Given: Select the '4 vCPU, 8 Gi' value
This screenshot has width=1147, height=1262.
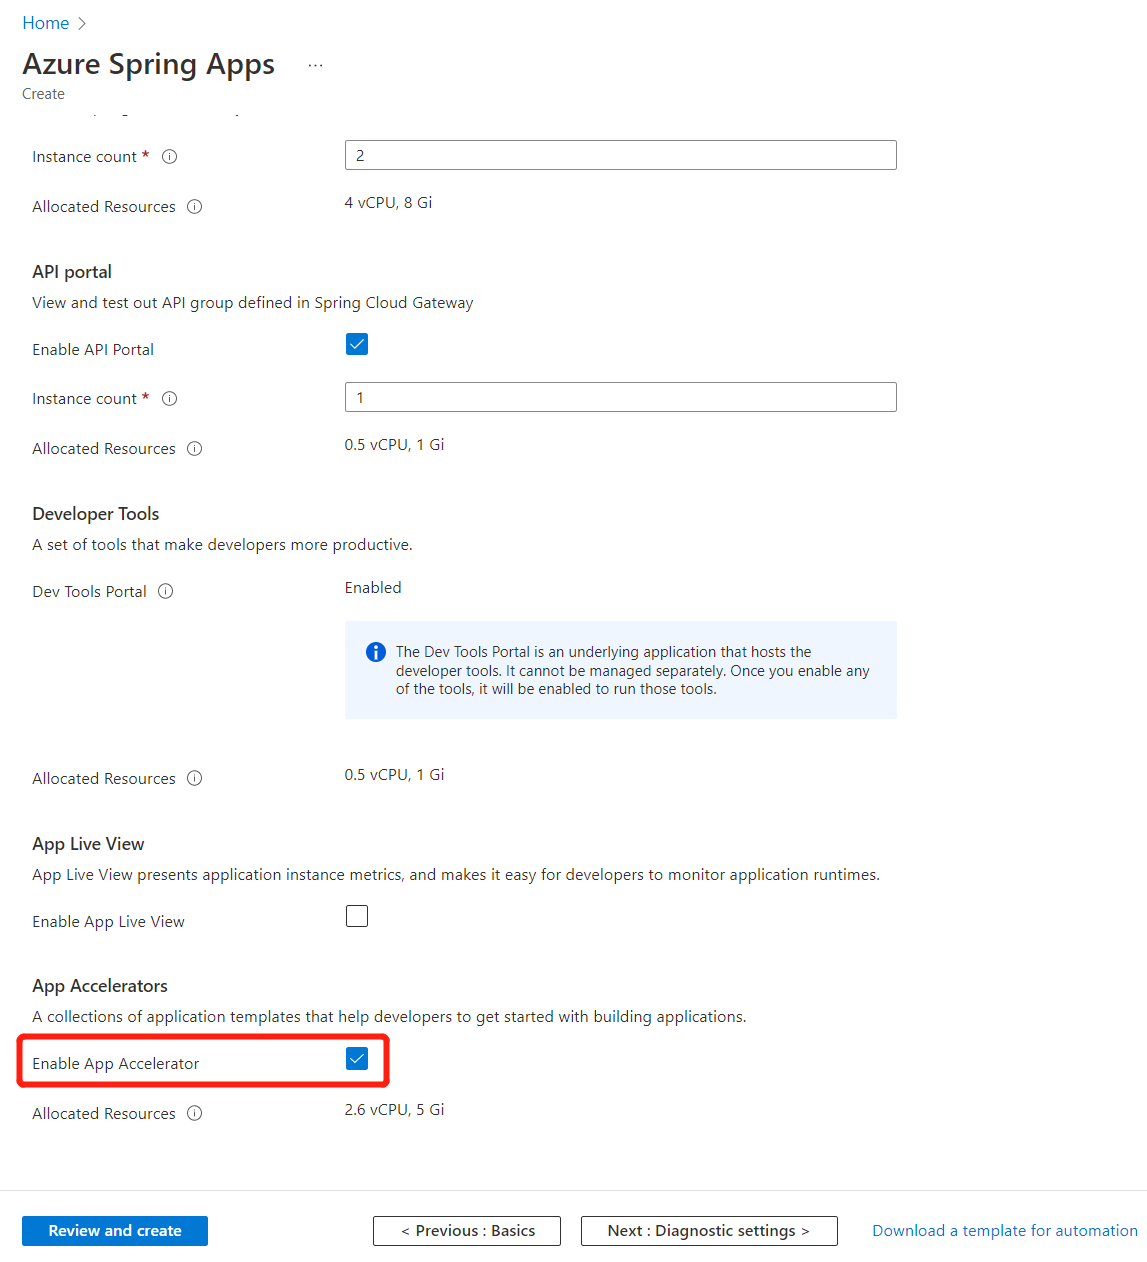Looking at the screenshot, I should click(389, 203).
